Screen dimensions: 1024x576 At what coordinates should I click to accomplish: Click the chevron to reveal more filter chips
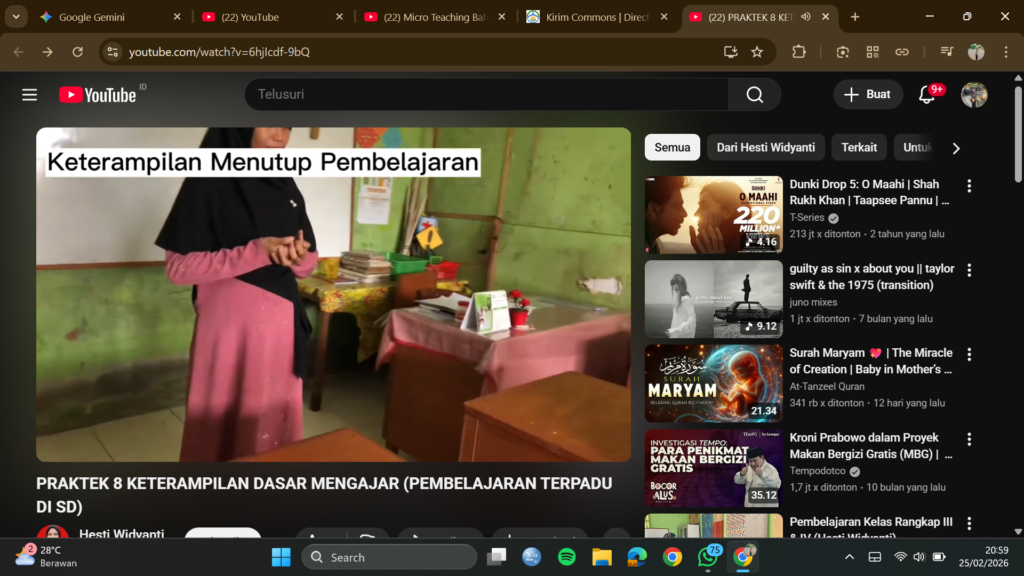(956, 147)
